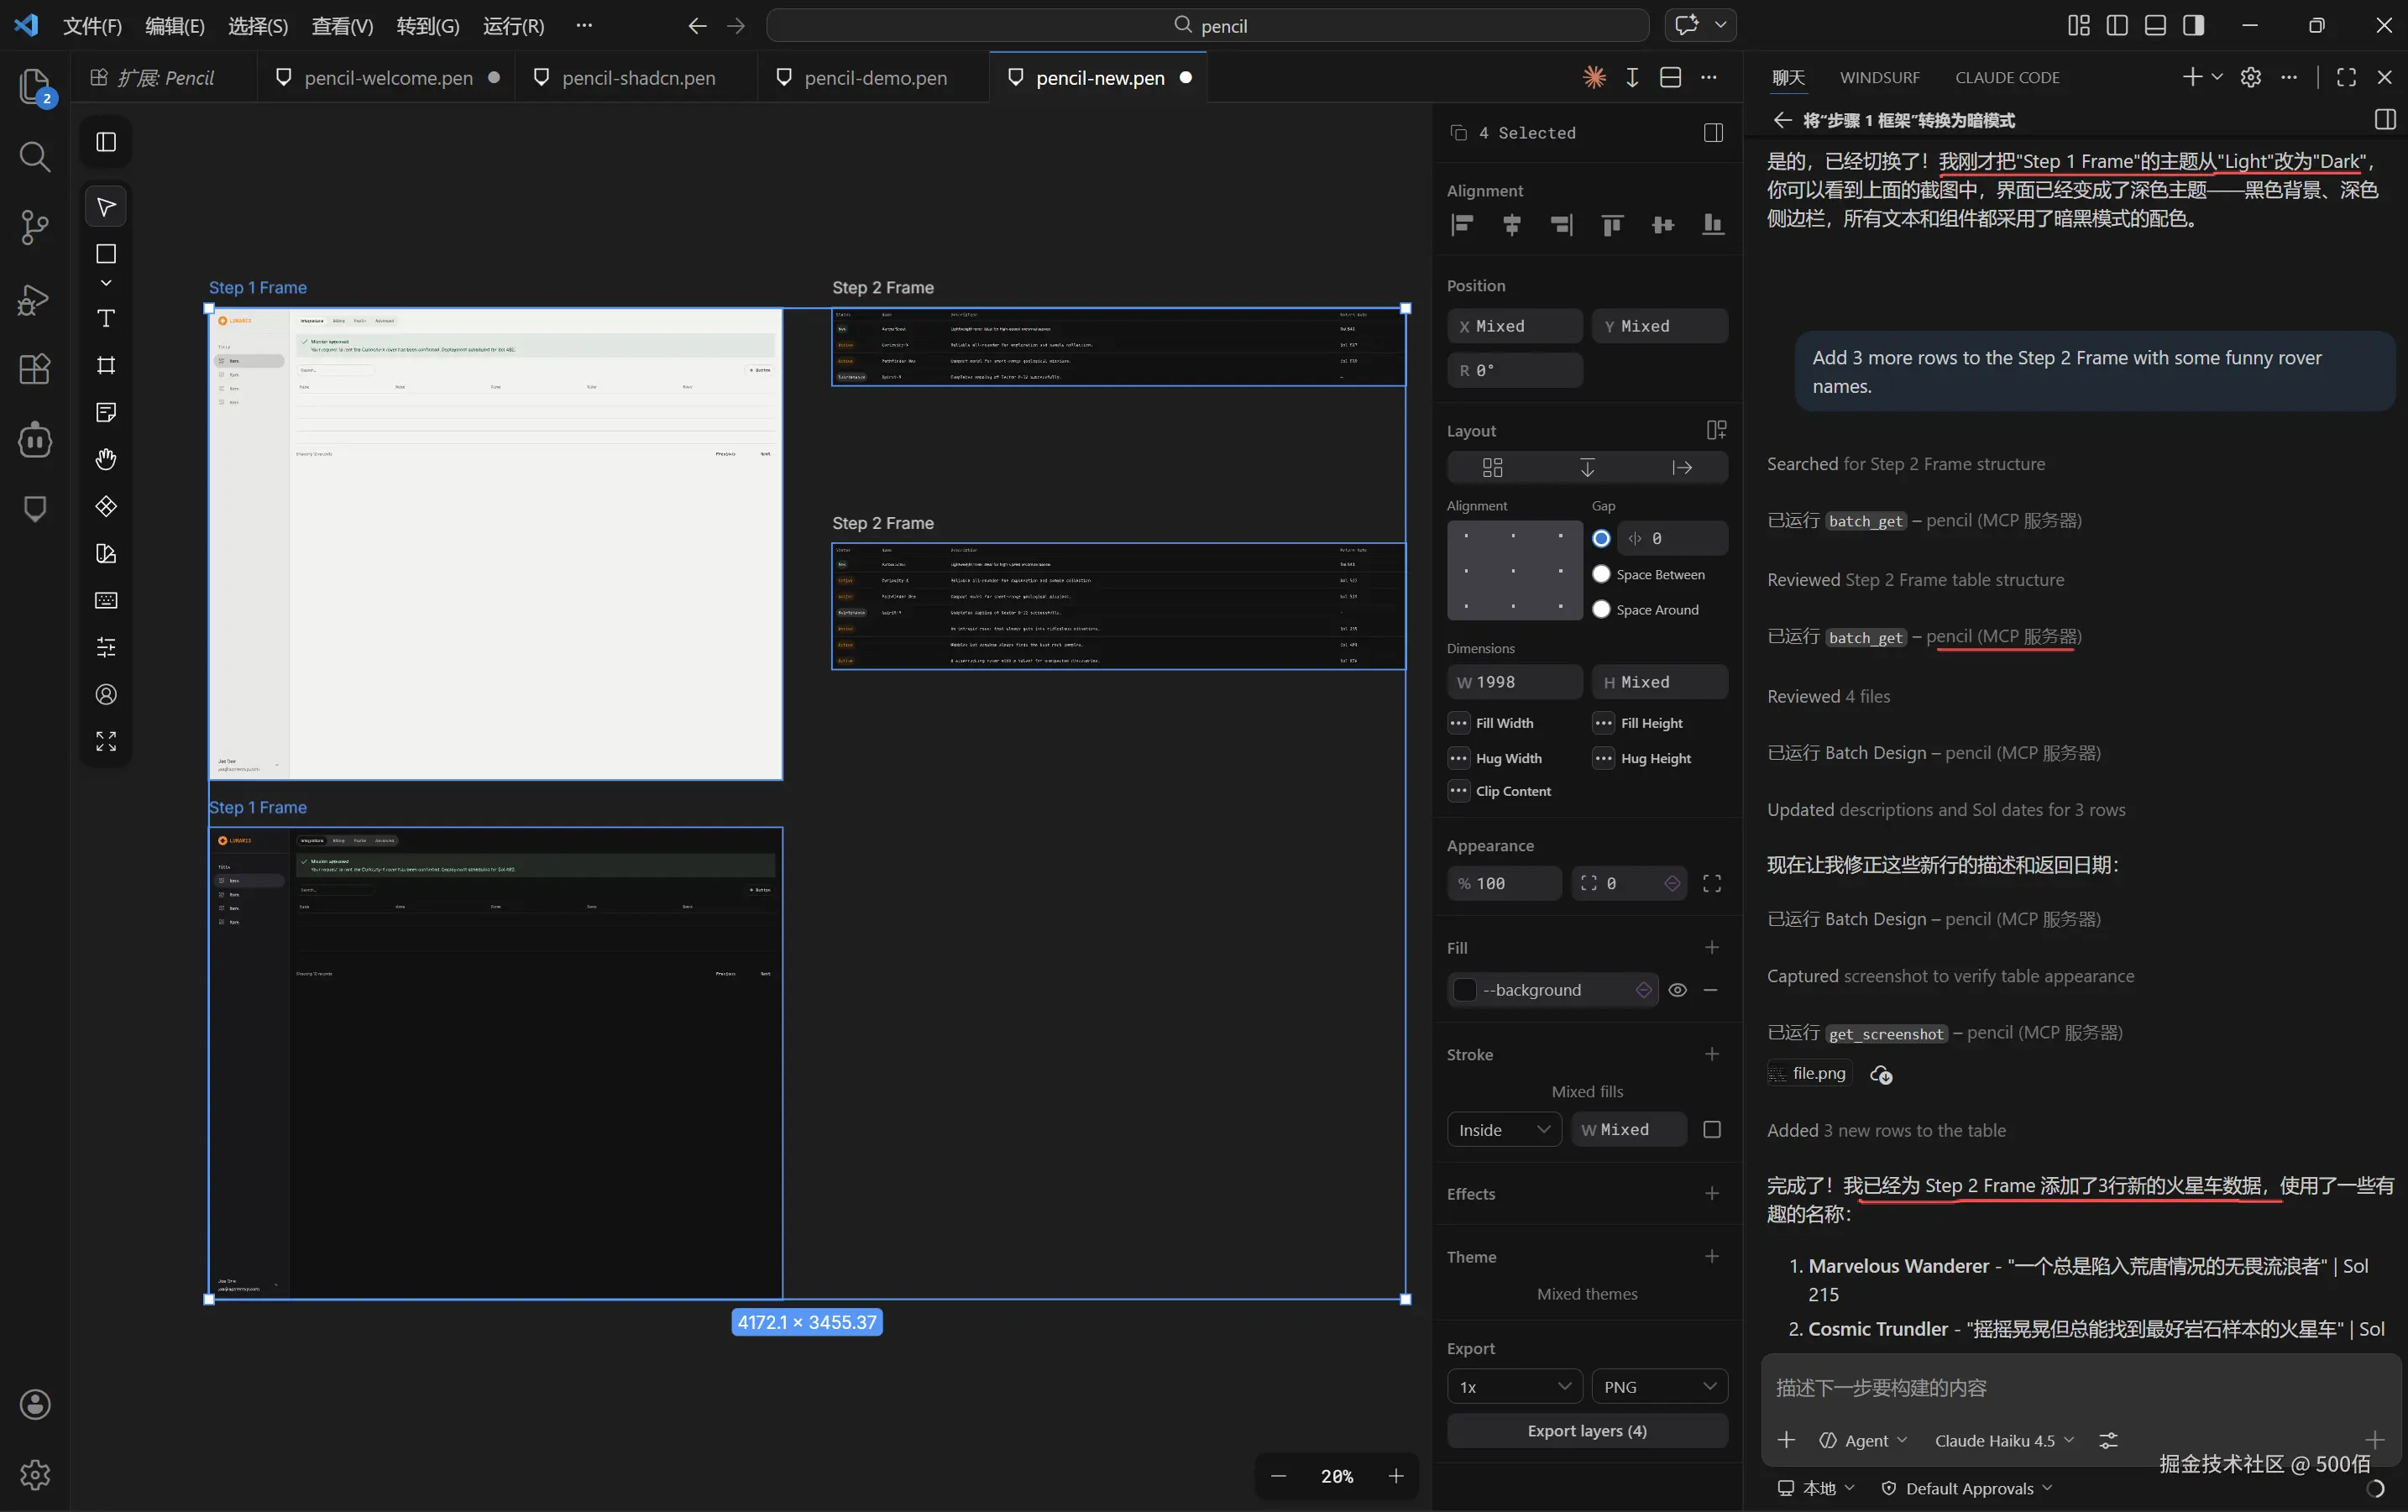Select the Hand pan tool
This screenshot has height=1512, width=2408.
point(106,459)
